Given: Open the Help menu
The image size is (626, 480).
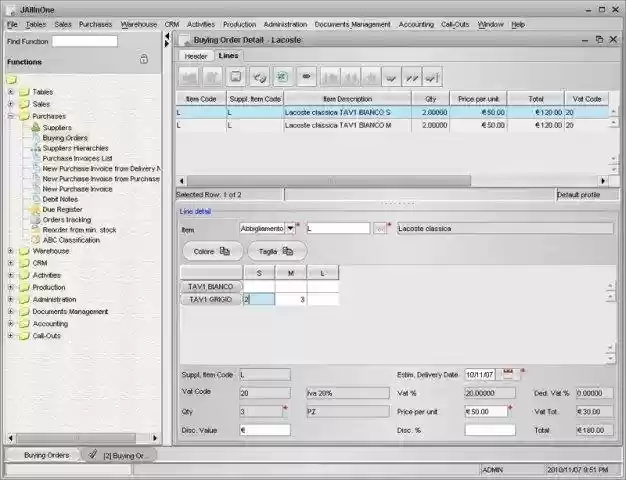Looking at the screenshot, I should click(518, 24).
